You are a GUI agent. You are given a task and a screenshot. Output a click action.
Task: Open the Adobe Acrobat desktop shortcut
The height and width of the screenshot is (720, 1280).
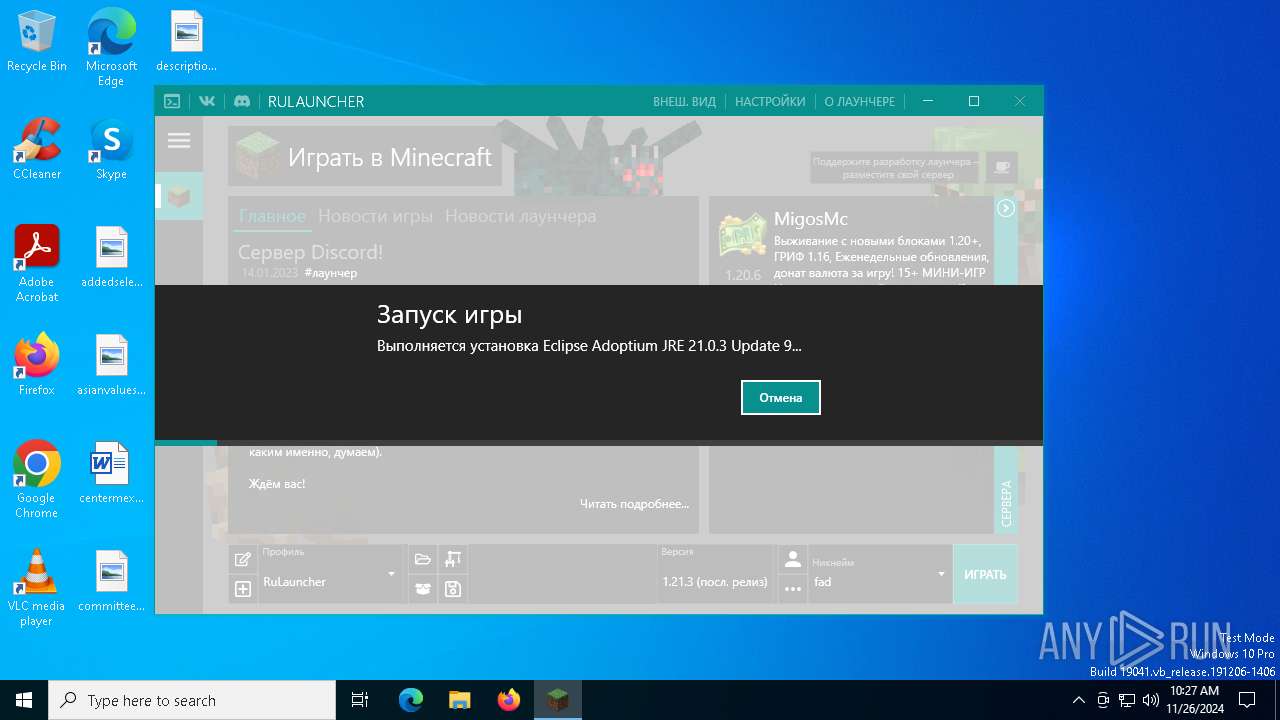37,264
